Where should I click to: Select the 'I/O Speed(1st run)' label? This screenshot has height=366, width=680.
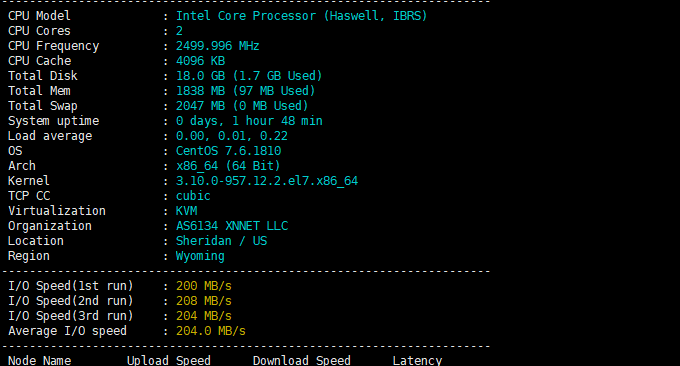coord(71,286)
